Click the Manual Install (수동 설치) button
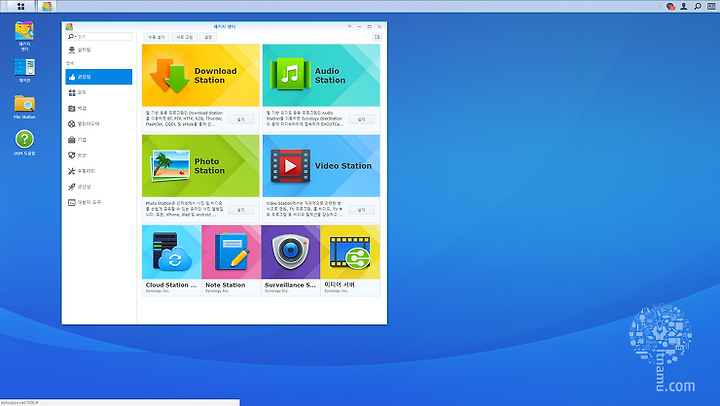 pyautogui.click(x=156, y=37)
